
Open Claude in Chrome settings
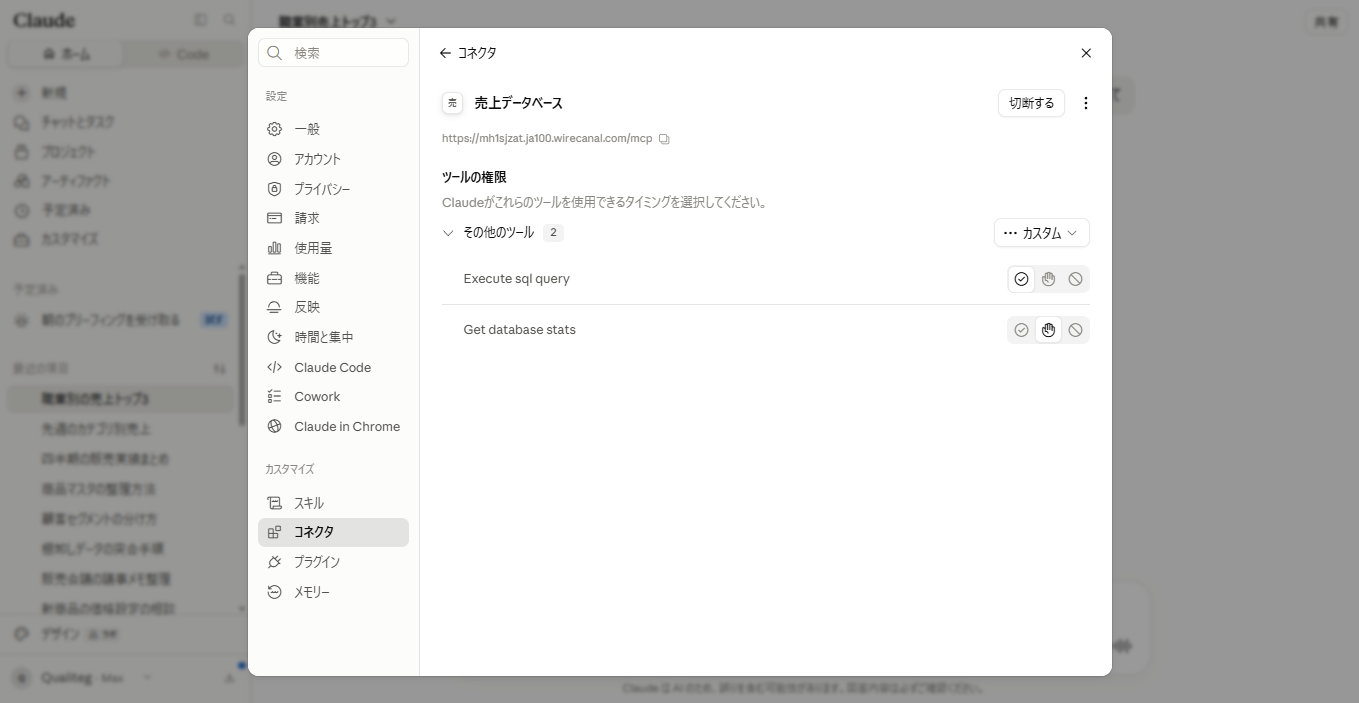(333, 426)
